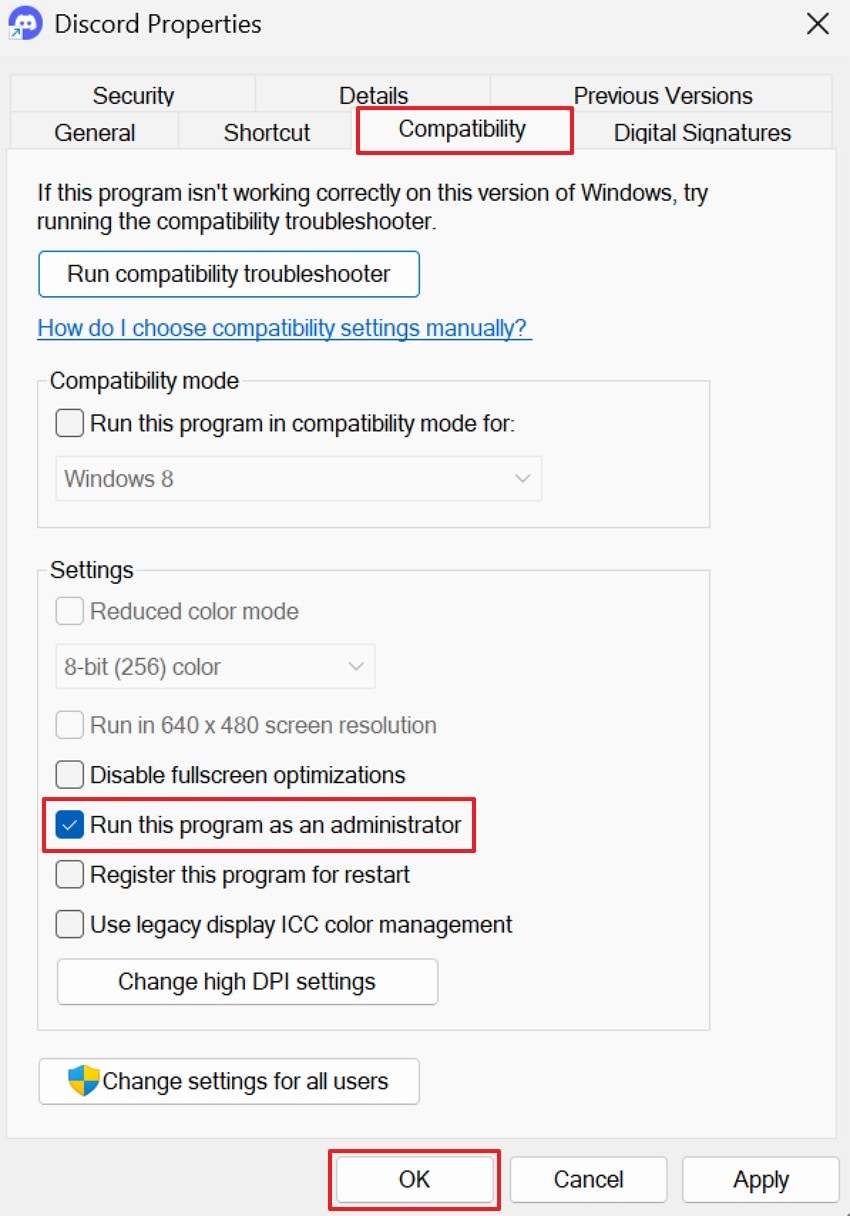Switch to the Security tab

pyautogui.click(x=133, y=95)
